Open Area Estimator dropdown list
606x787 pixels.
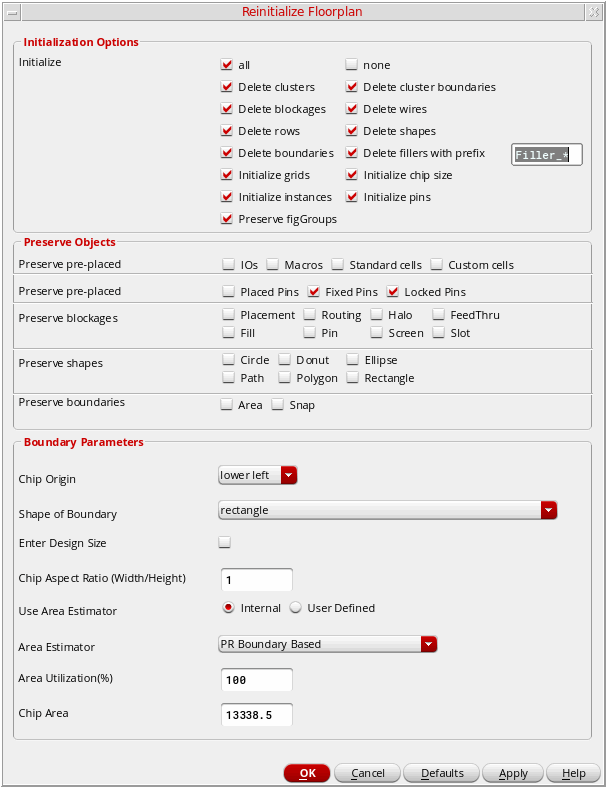[x=328, y=644]
